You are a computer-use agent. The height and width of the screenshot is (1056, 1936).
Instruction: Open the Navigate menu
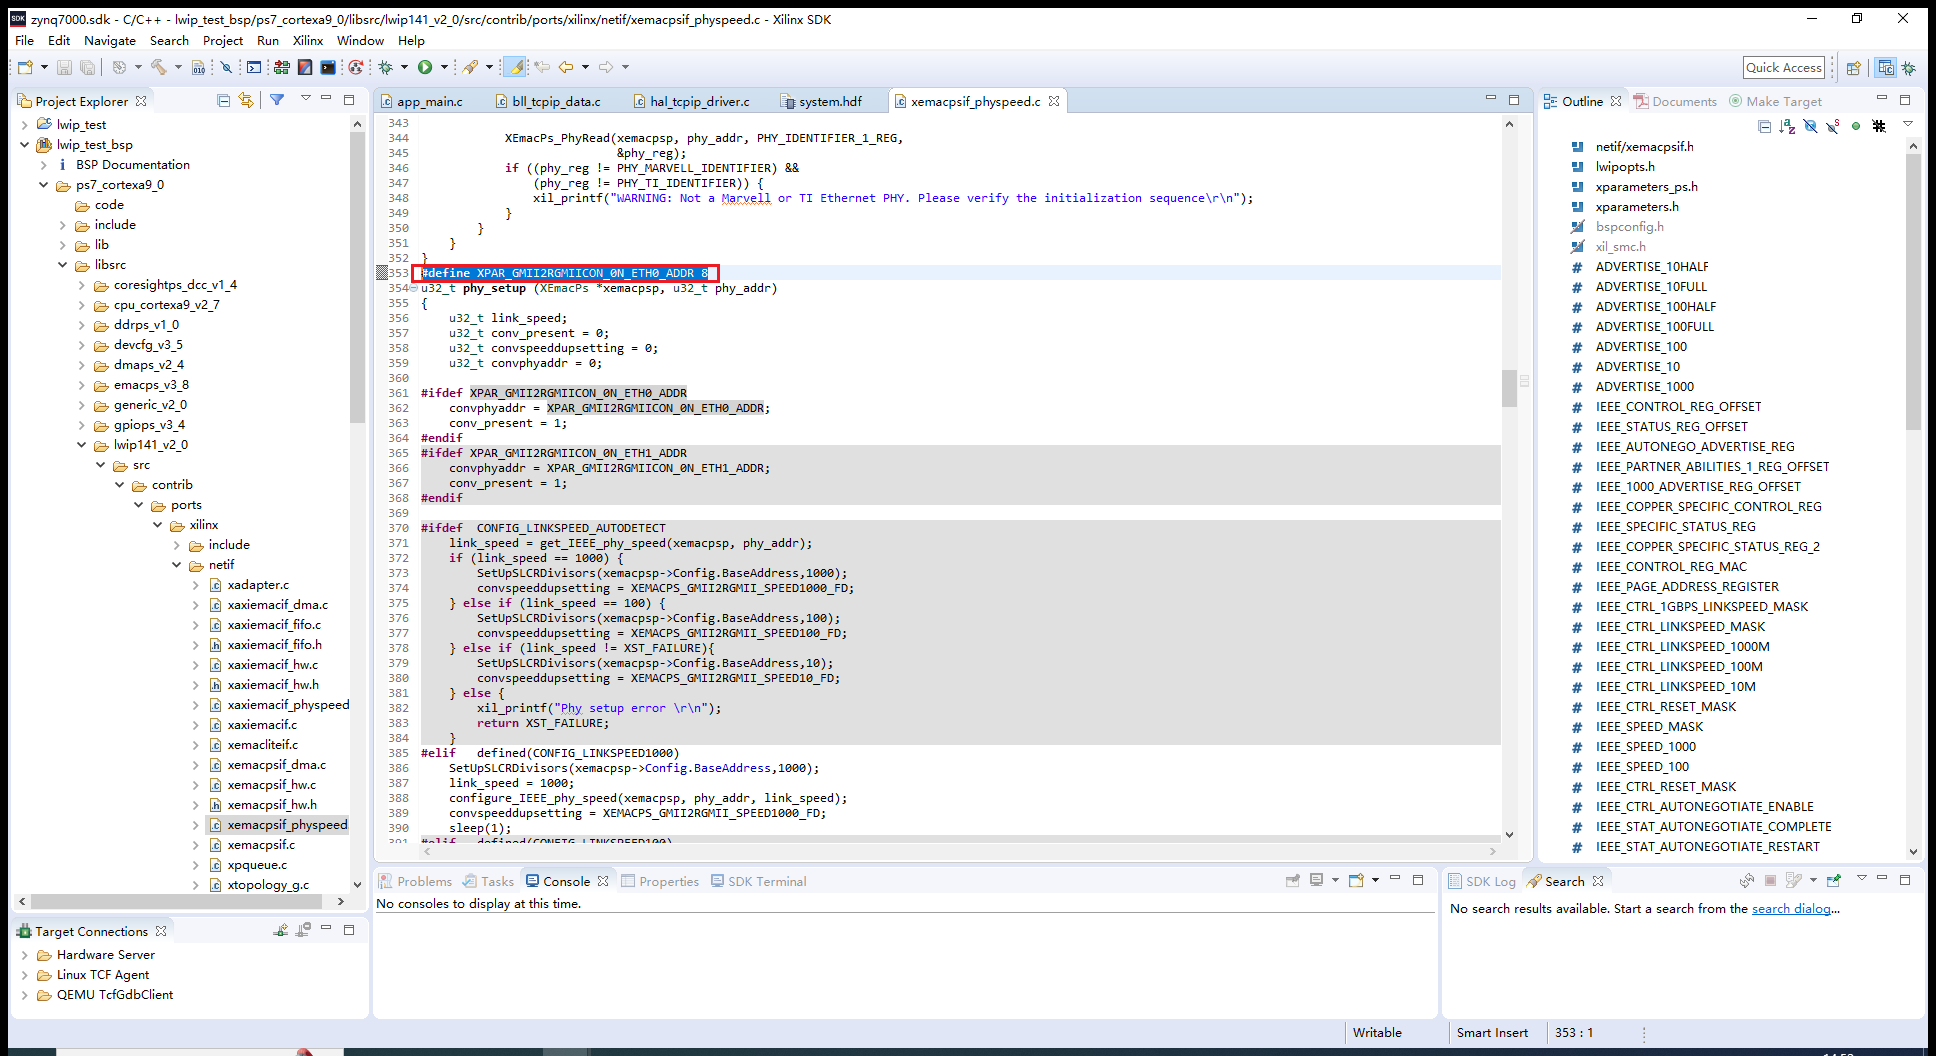click(110, 41)
